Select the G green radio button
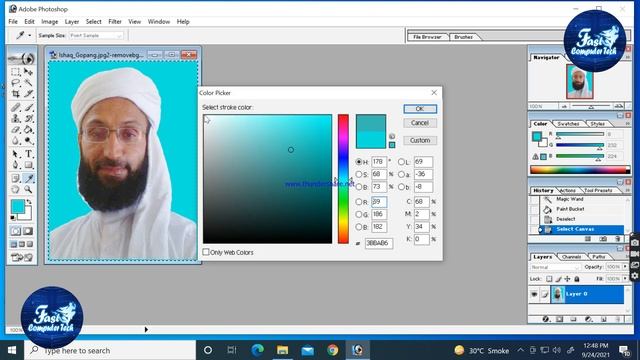 (359, 214)
